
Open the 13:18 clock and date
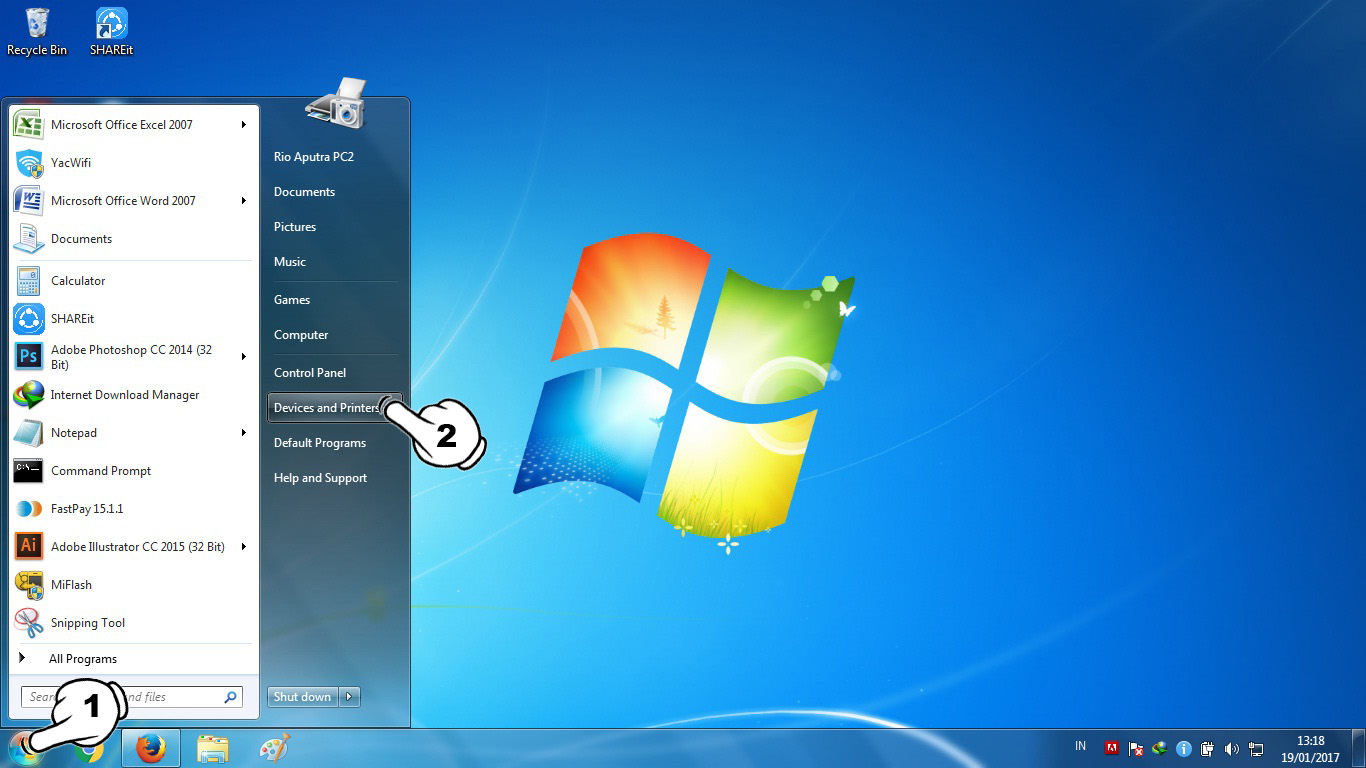click(1310, 749)
